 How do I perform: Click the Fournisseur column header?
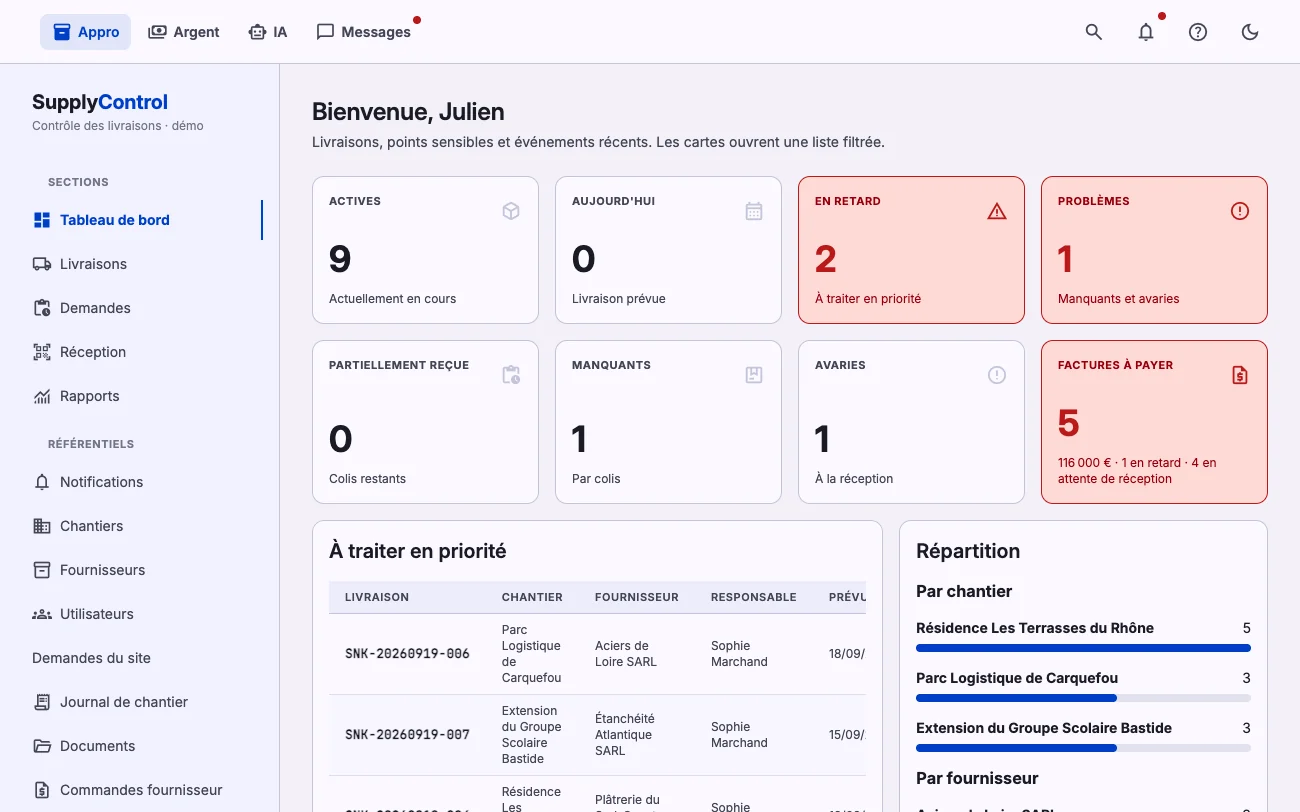pos(637,597)
